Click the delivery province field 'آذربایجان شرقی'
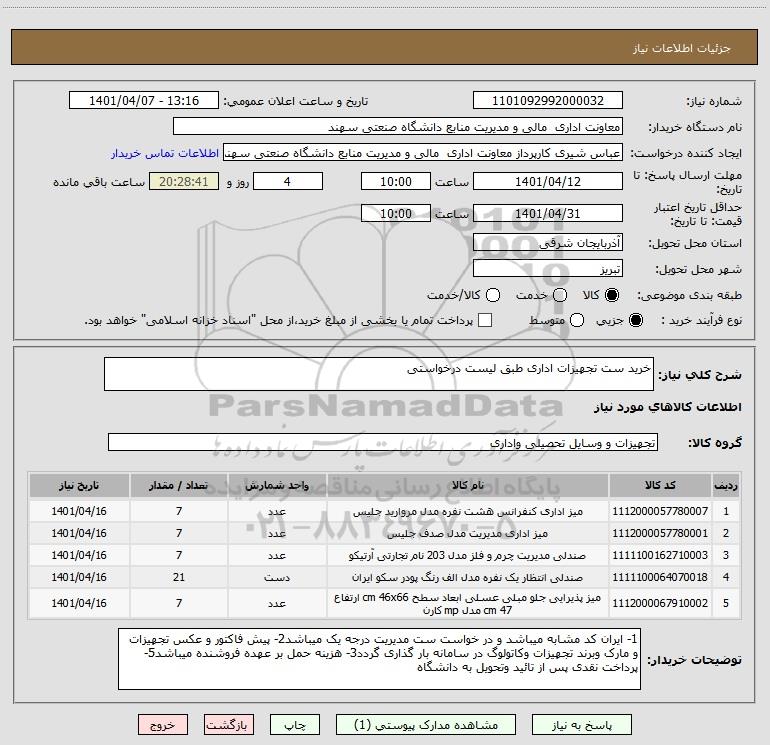Screen dimensions: 770x745 tap(548, 243)
